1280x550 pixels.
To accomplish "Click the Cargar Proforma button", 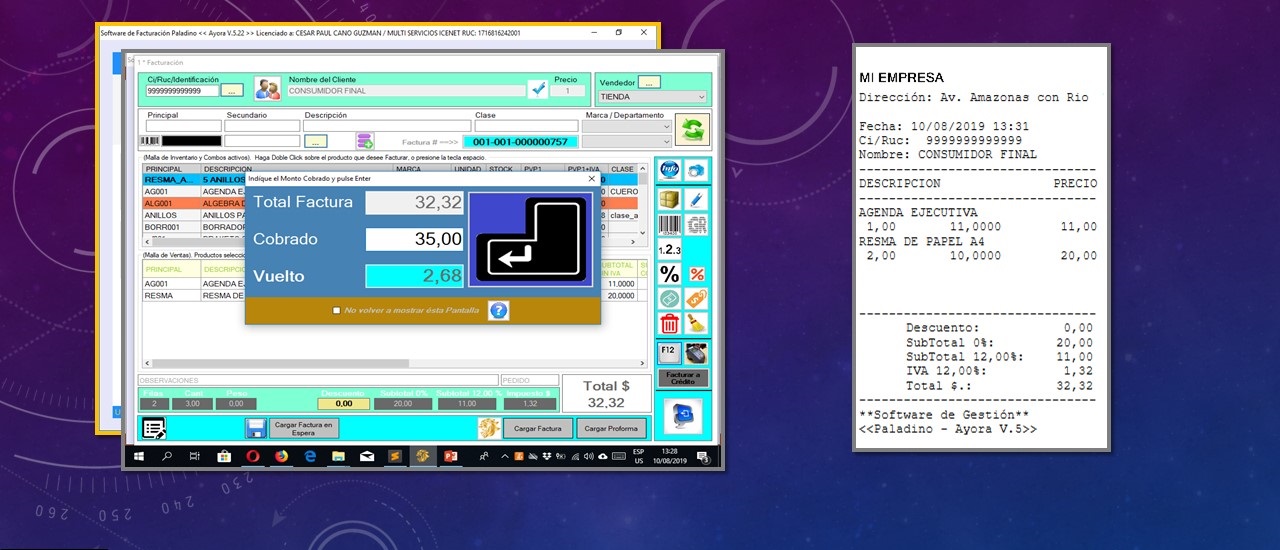I will [610, 429].
